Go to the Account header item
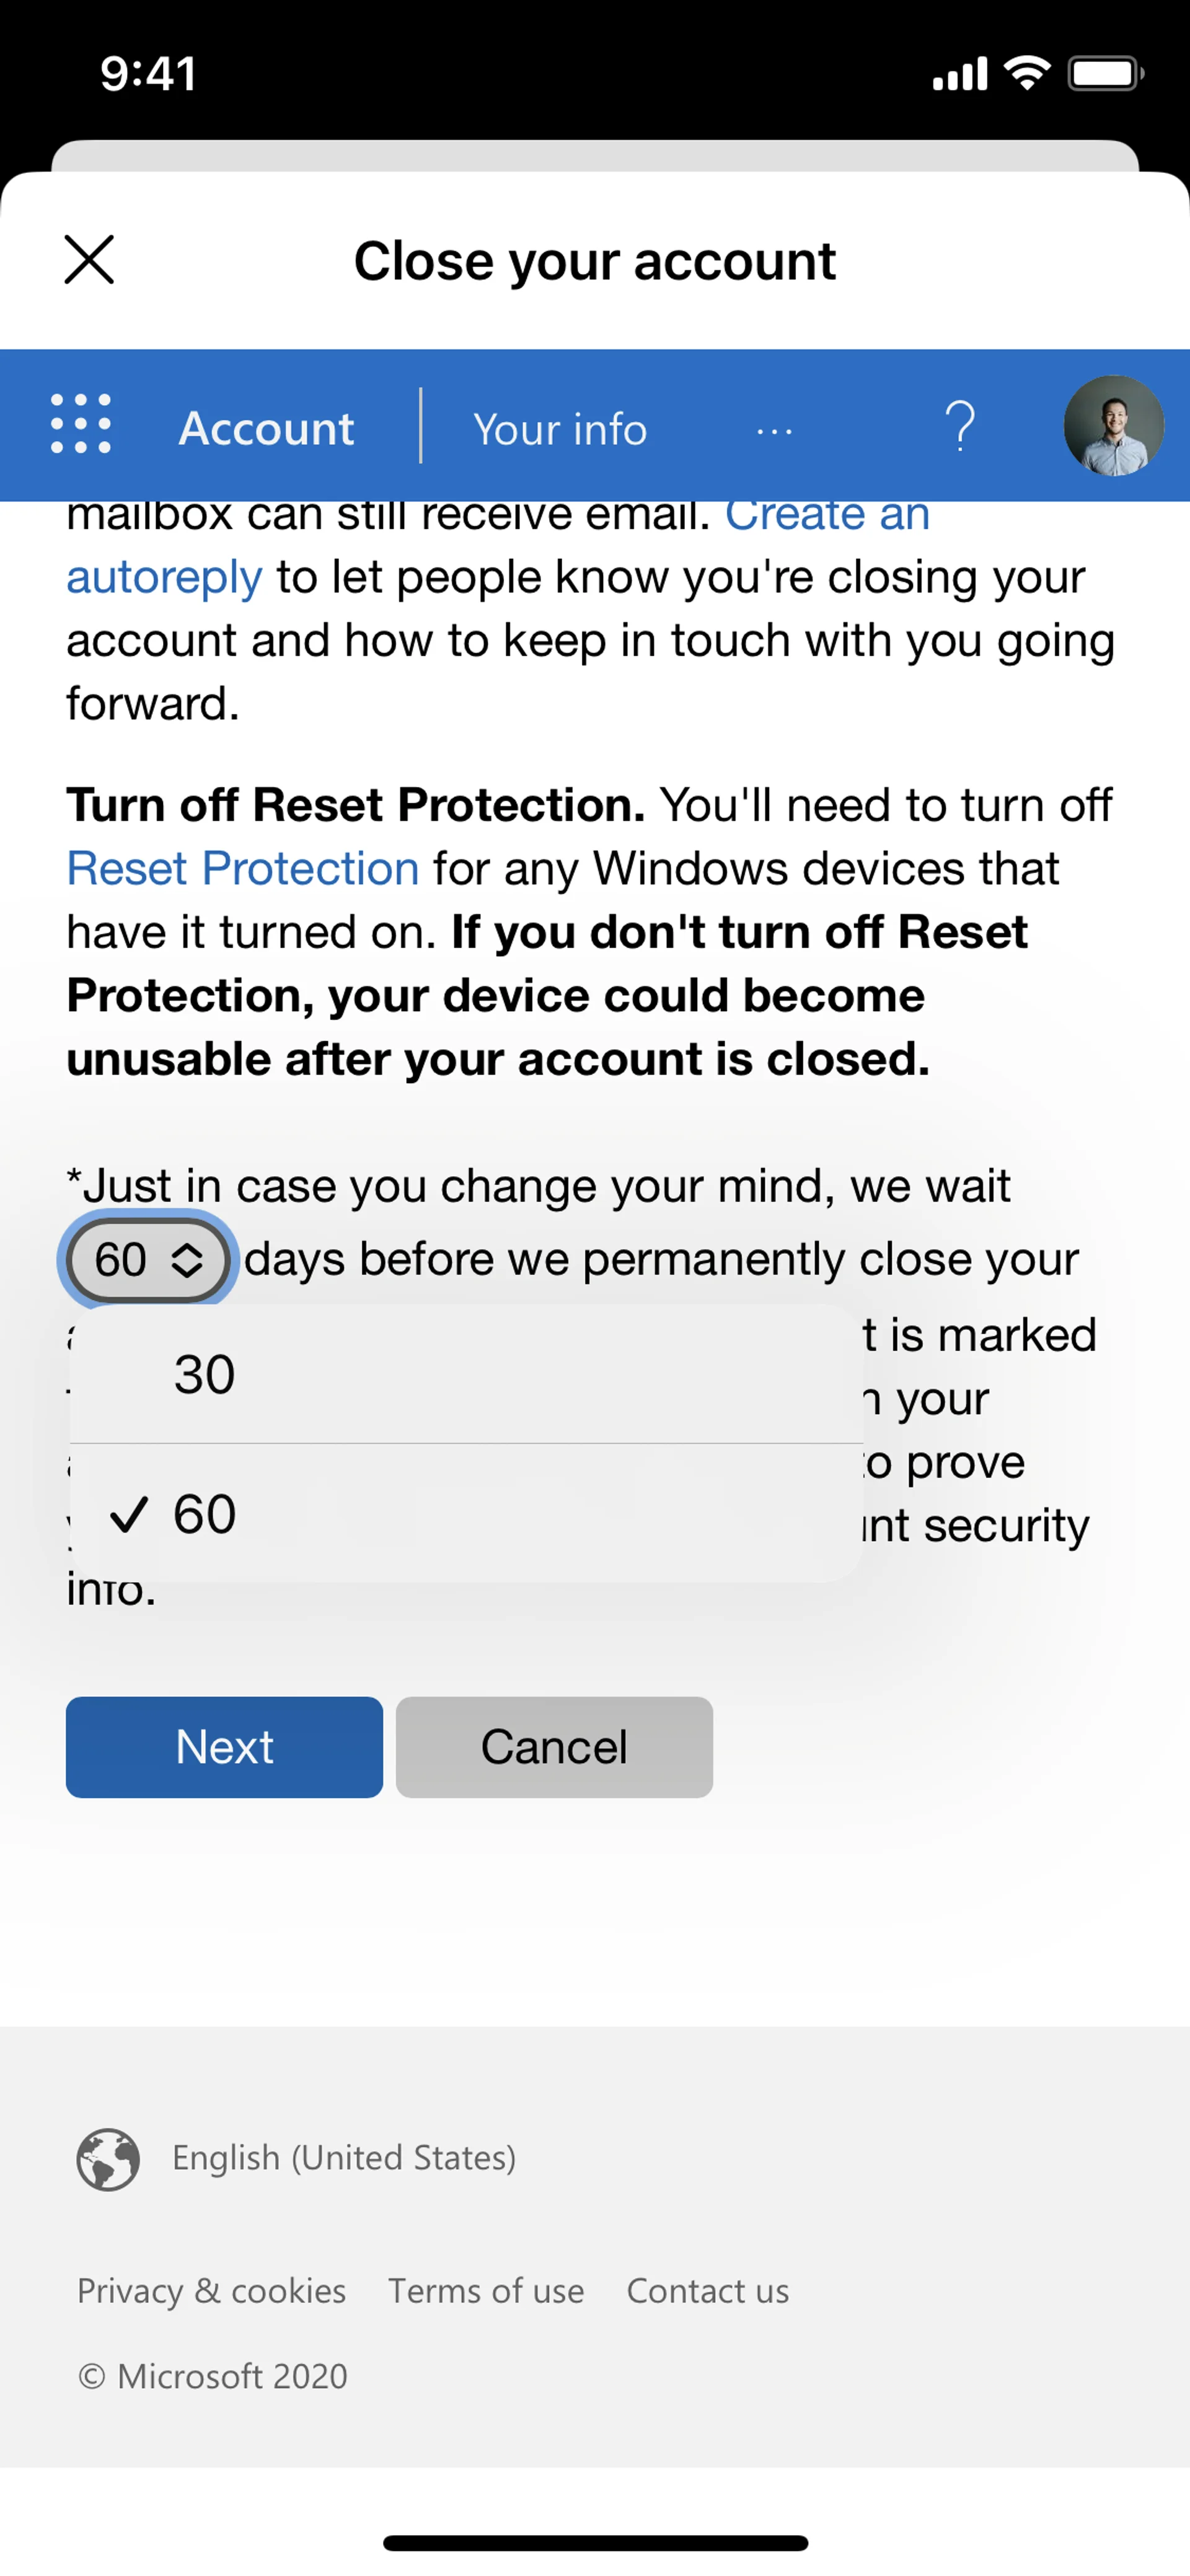The width and height of the screenshot is (1190, 2576). [266, 429]
